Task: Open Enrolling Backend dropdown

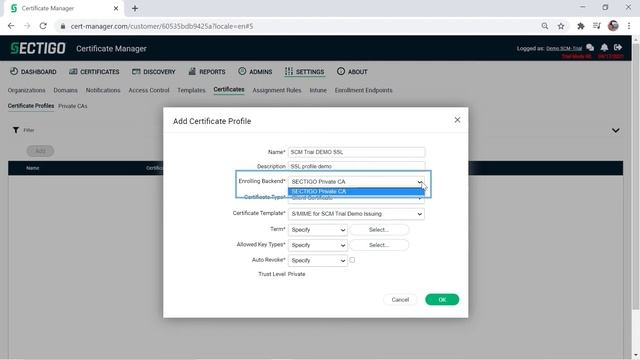Action: (x=356, y=182)
